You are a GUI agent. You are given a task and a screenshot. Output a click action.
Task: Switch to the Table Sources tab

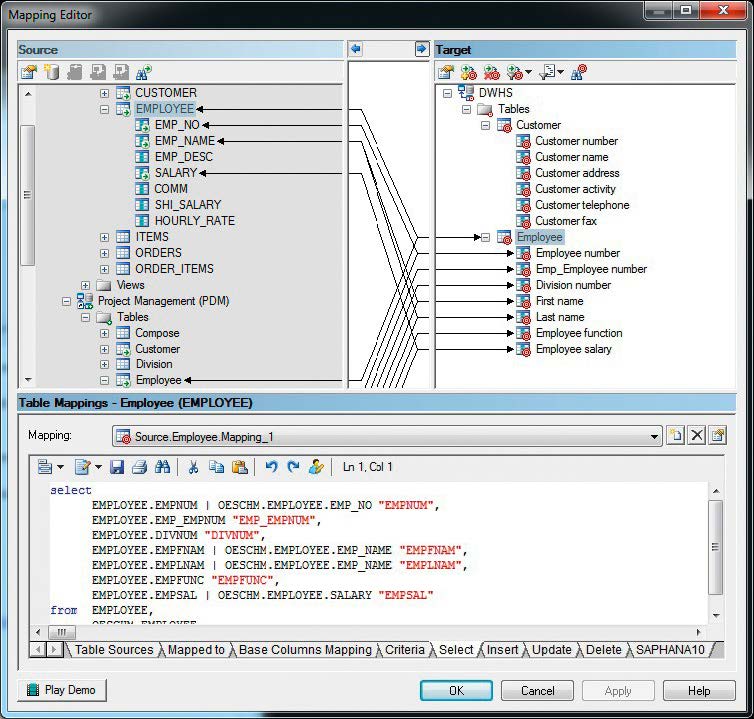pyautogui.click(x=114, y=650)
